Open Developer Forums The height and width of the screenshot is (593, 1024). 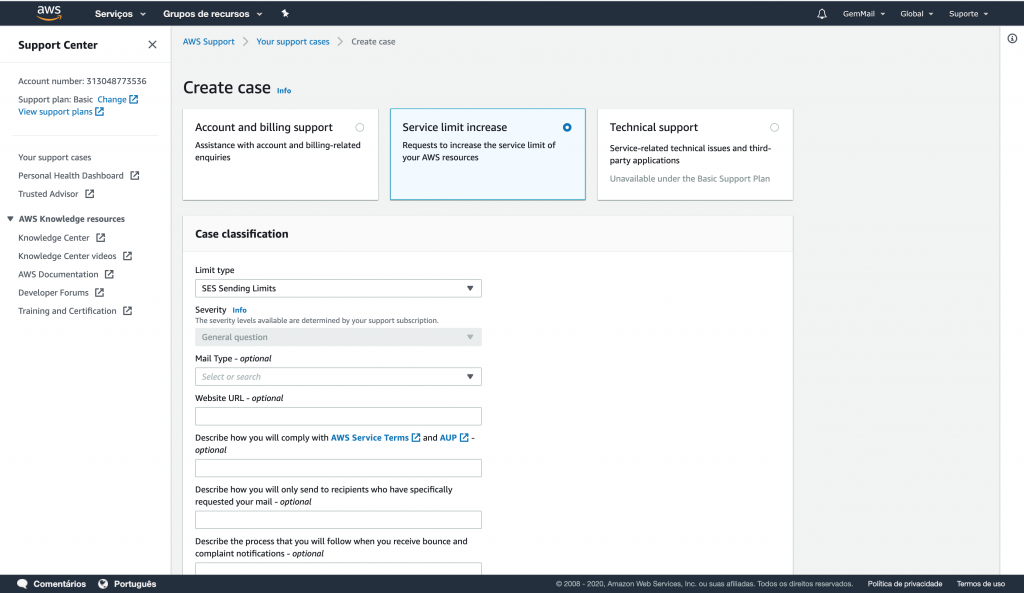pos(54,293)
